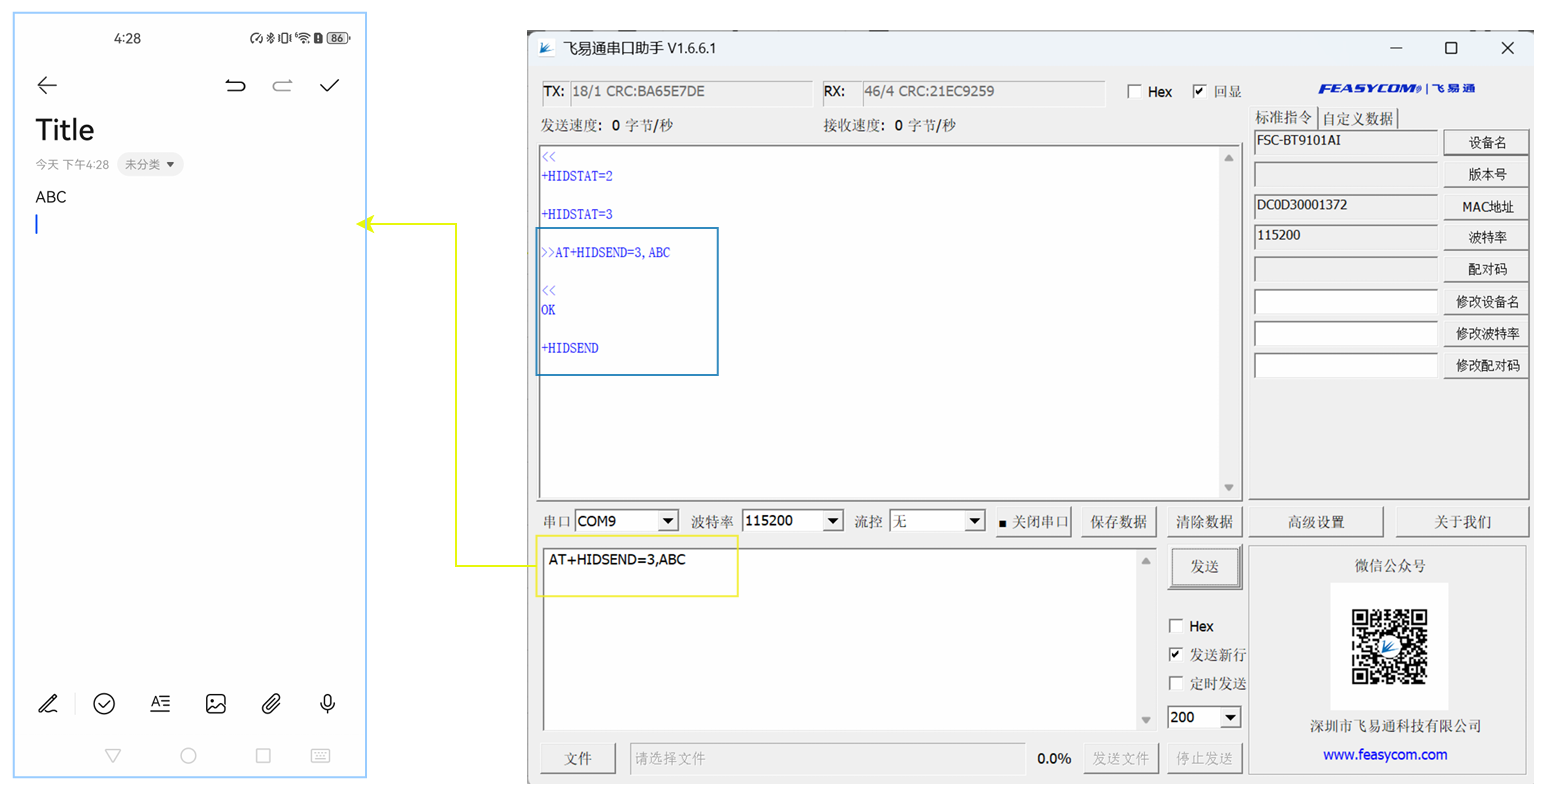Toggle the 回显 echo checkbox

1199,92
